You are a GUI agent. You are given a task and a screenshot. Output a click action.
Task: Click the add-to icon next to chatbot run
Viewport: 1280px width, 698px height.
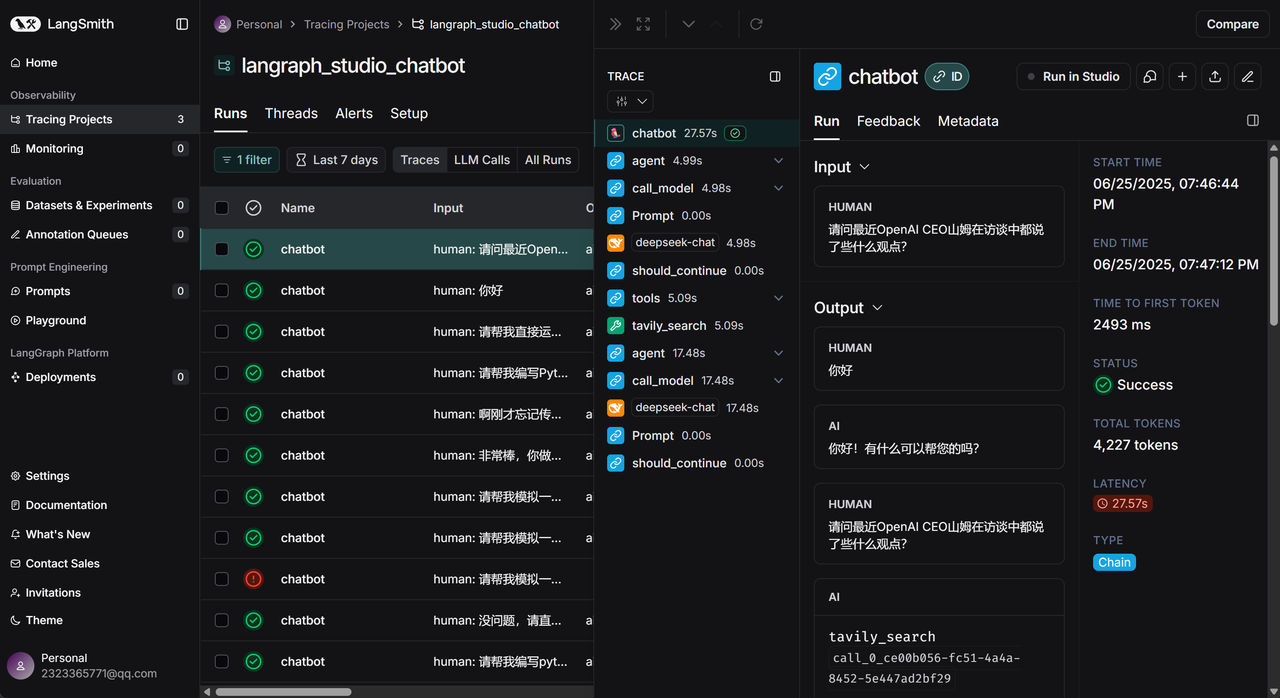(1182, 76)
